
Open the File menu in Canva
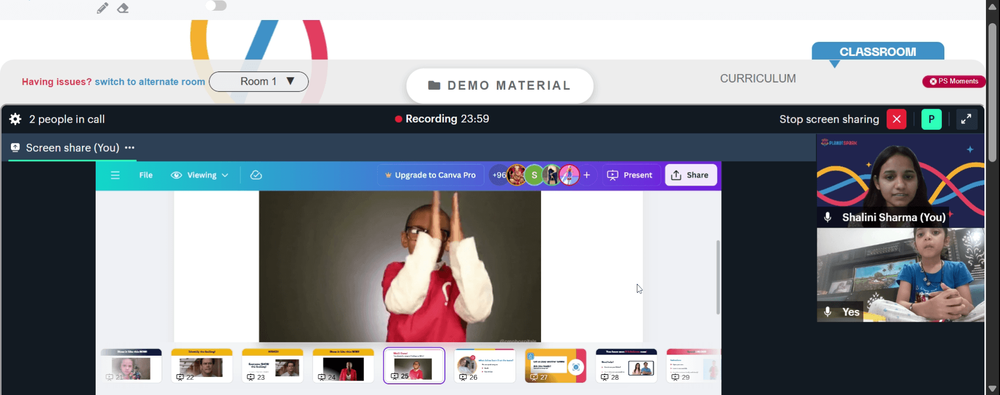coord(146,175)
